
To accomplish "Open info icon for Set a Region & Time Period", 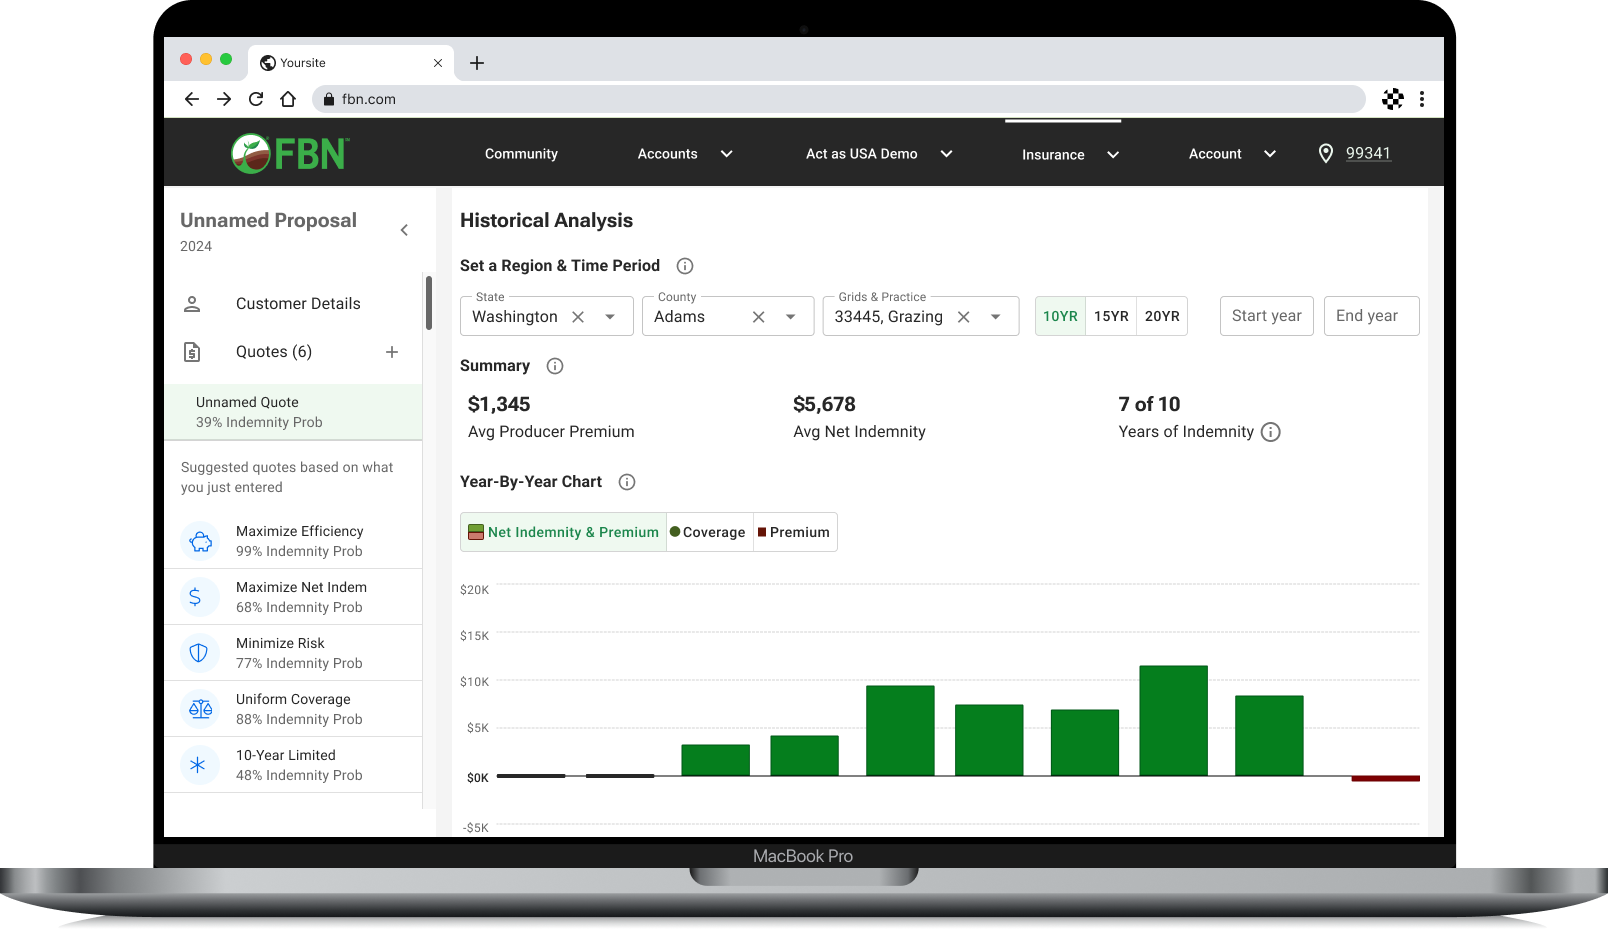I will 685,266.
